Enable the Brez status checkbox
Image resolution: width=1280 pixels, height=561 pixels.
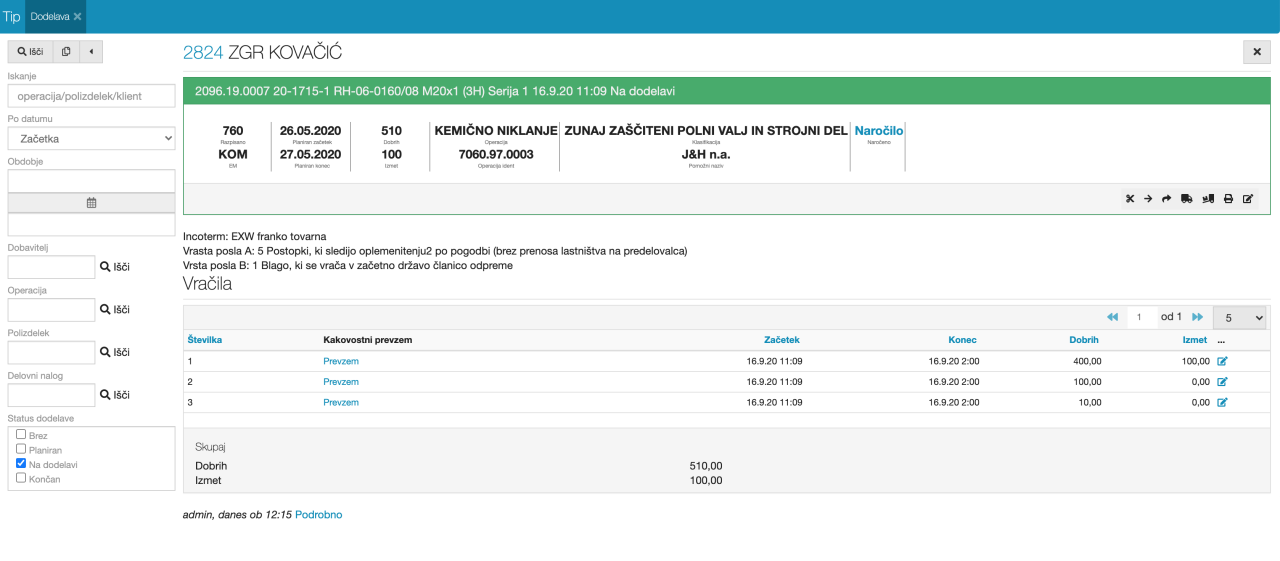tap(21, 435)
